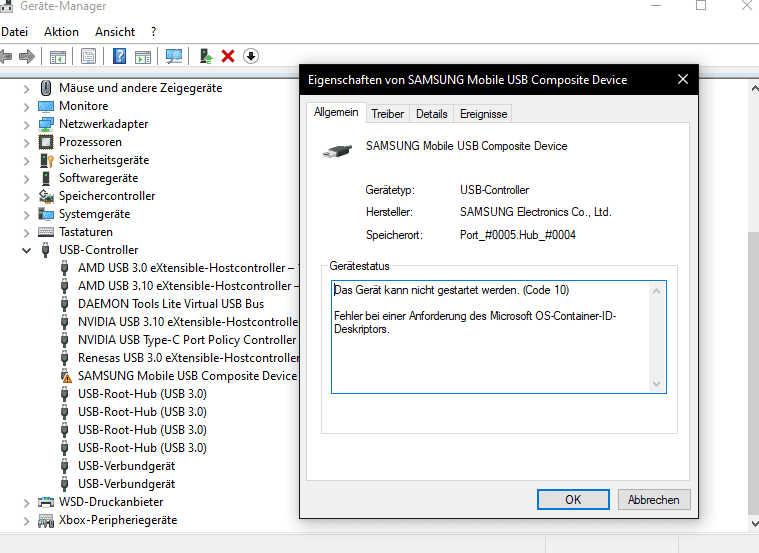Expand the Prozessoren category
This screenshot has width=759, height=553.
click(27, 143)
